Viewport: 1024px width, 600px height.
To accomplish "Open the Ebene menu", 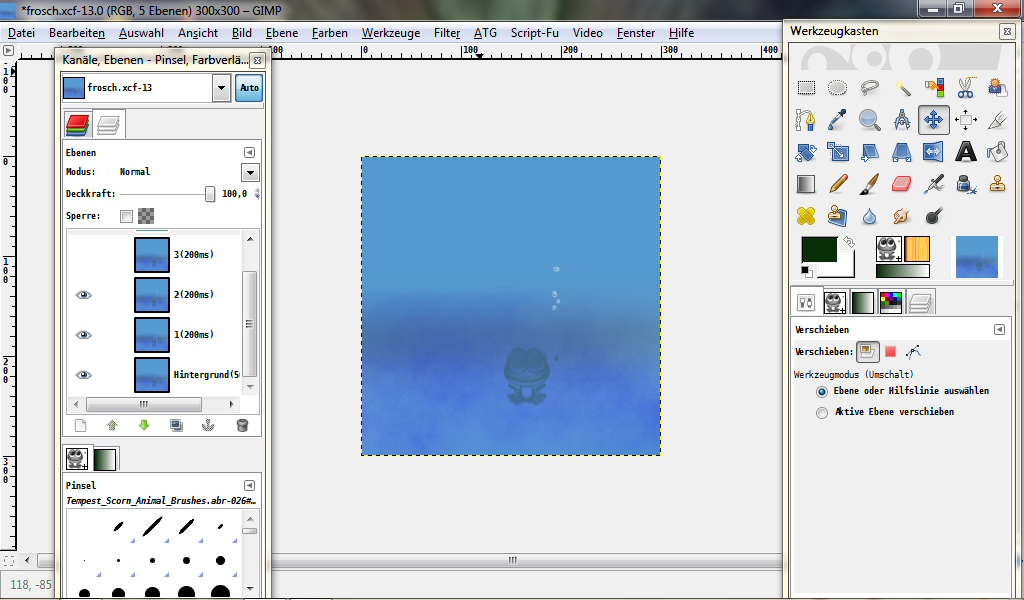I will tap(281, 33).
